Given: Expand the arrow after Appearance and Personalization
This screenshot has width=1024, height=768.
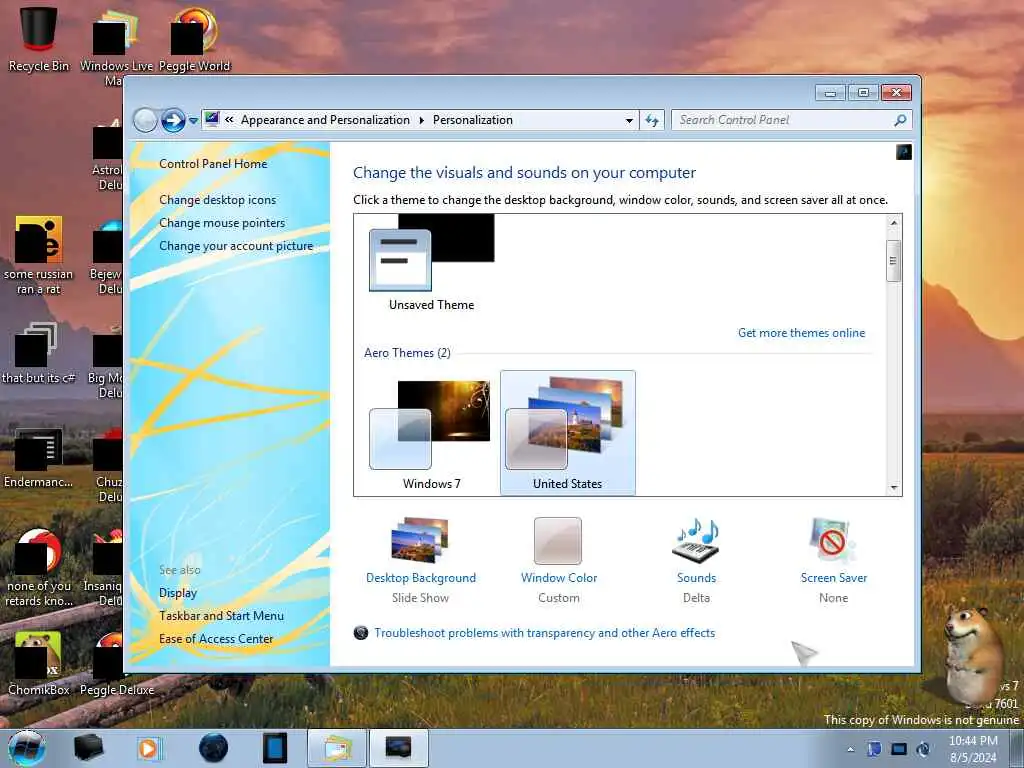Looking at the screenshot, I should [421, 120].
